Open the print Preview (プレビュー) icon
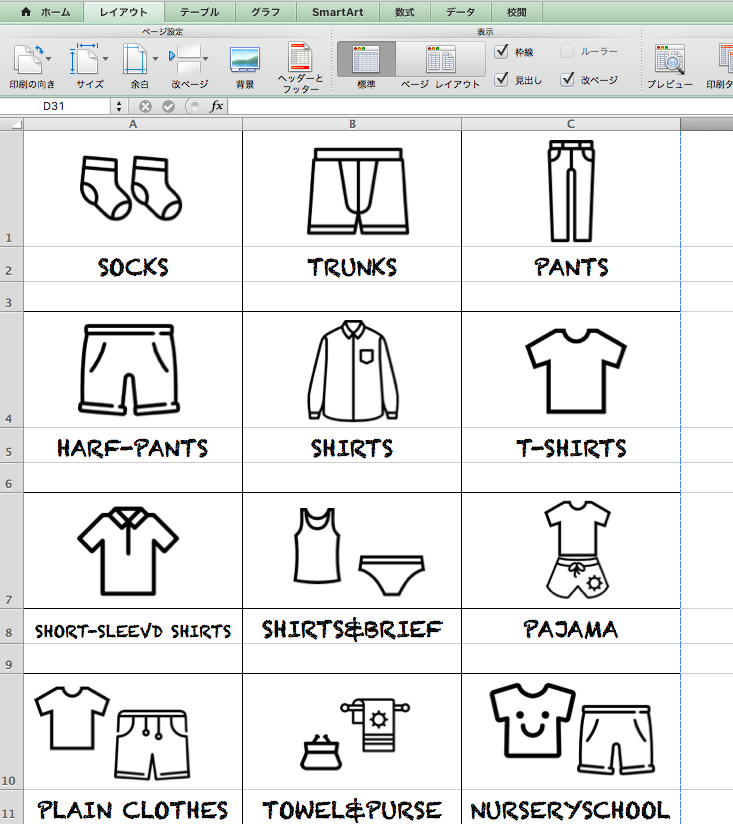Screen dimensions: 733x824 click(x=669, y=59)
